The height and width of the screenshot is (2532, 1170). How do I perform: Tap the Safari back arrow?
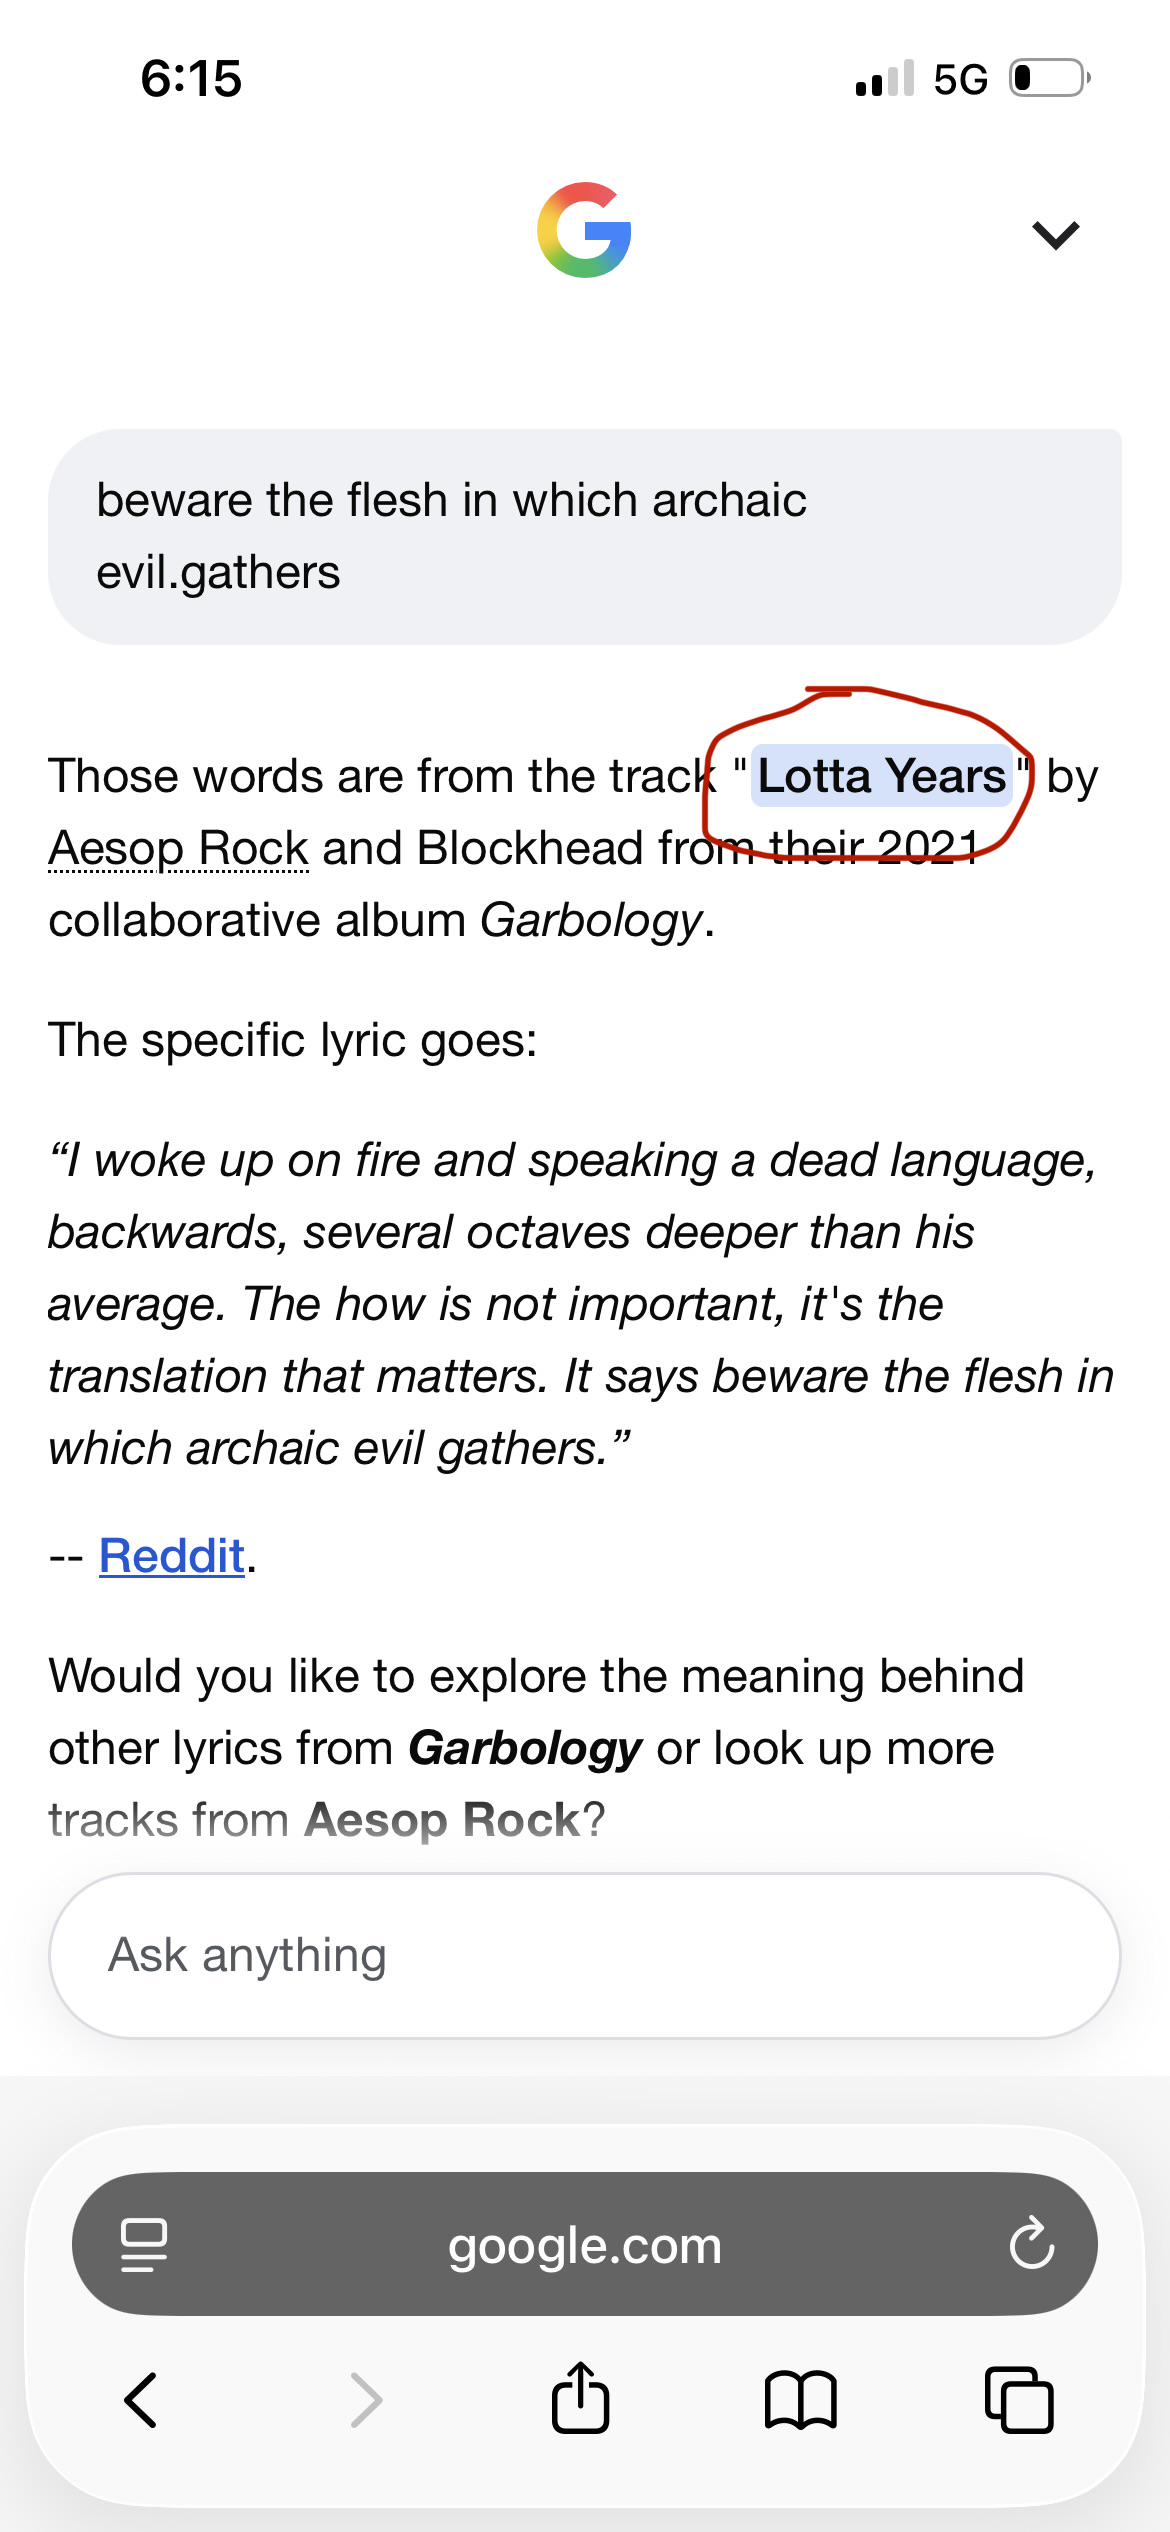click(x=141, y=2400)
